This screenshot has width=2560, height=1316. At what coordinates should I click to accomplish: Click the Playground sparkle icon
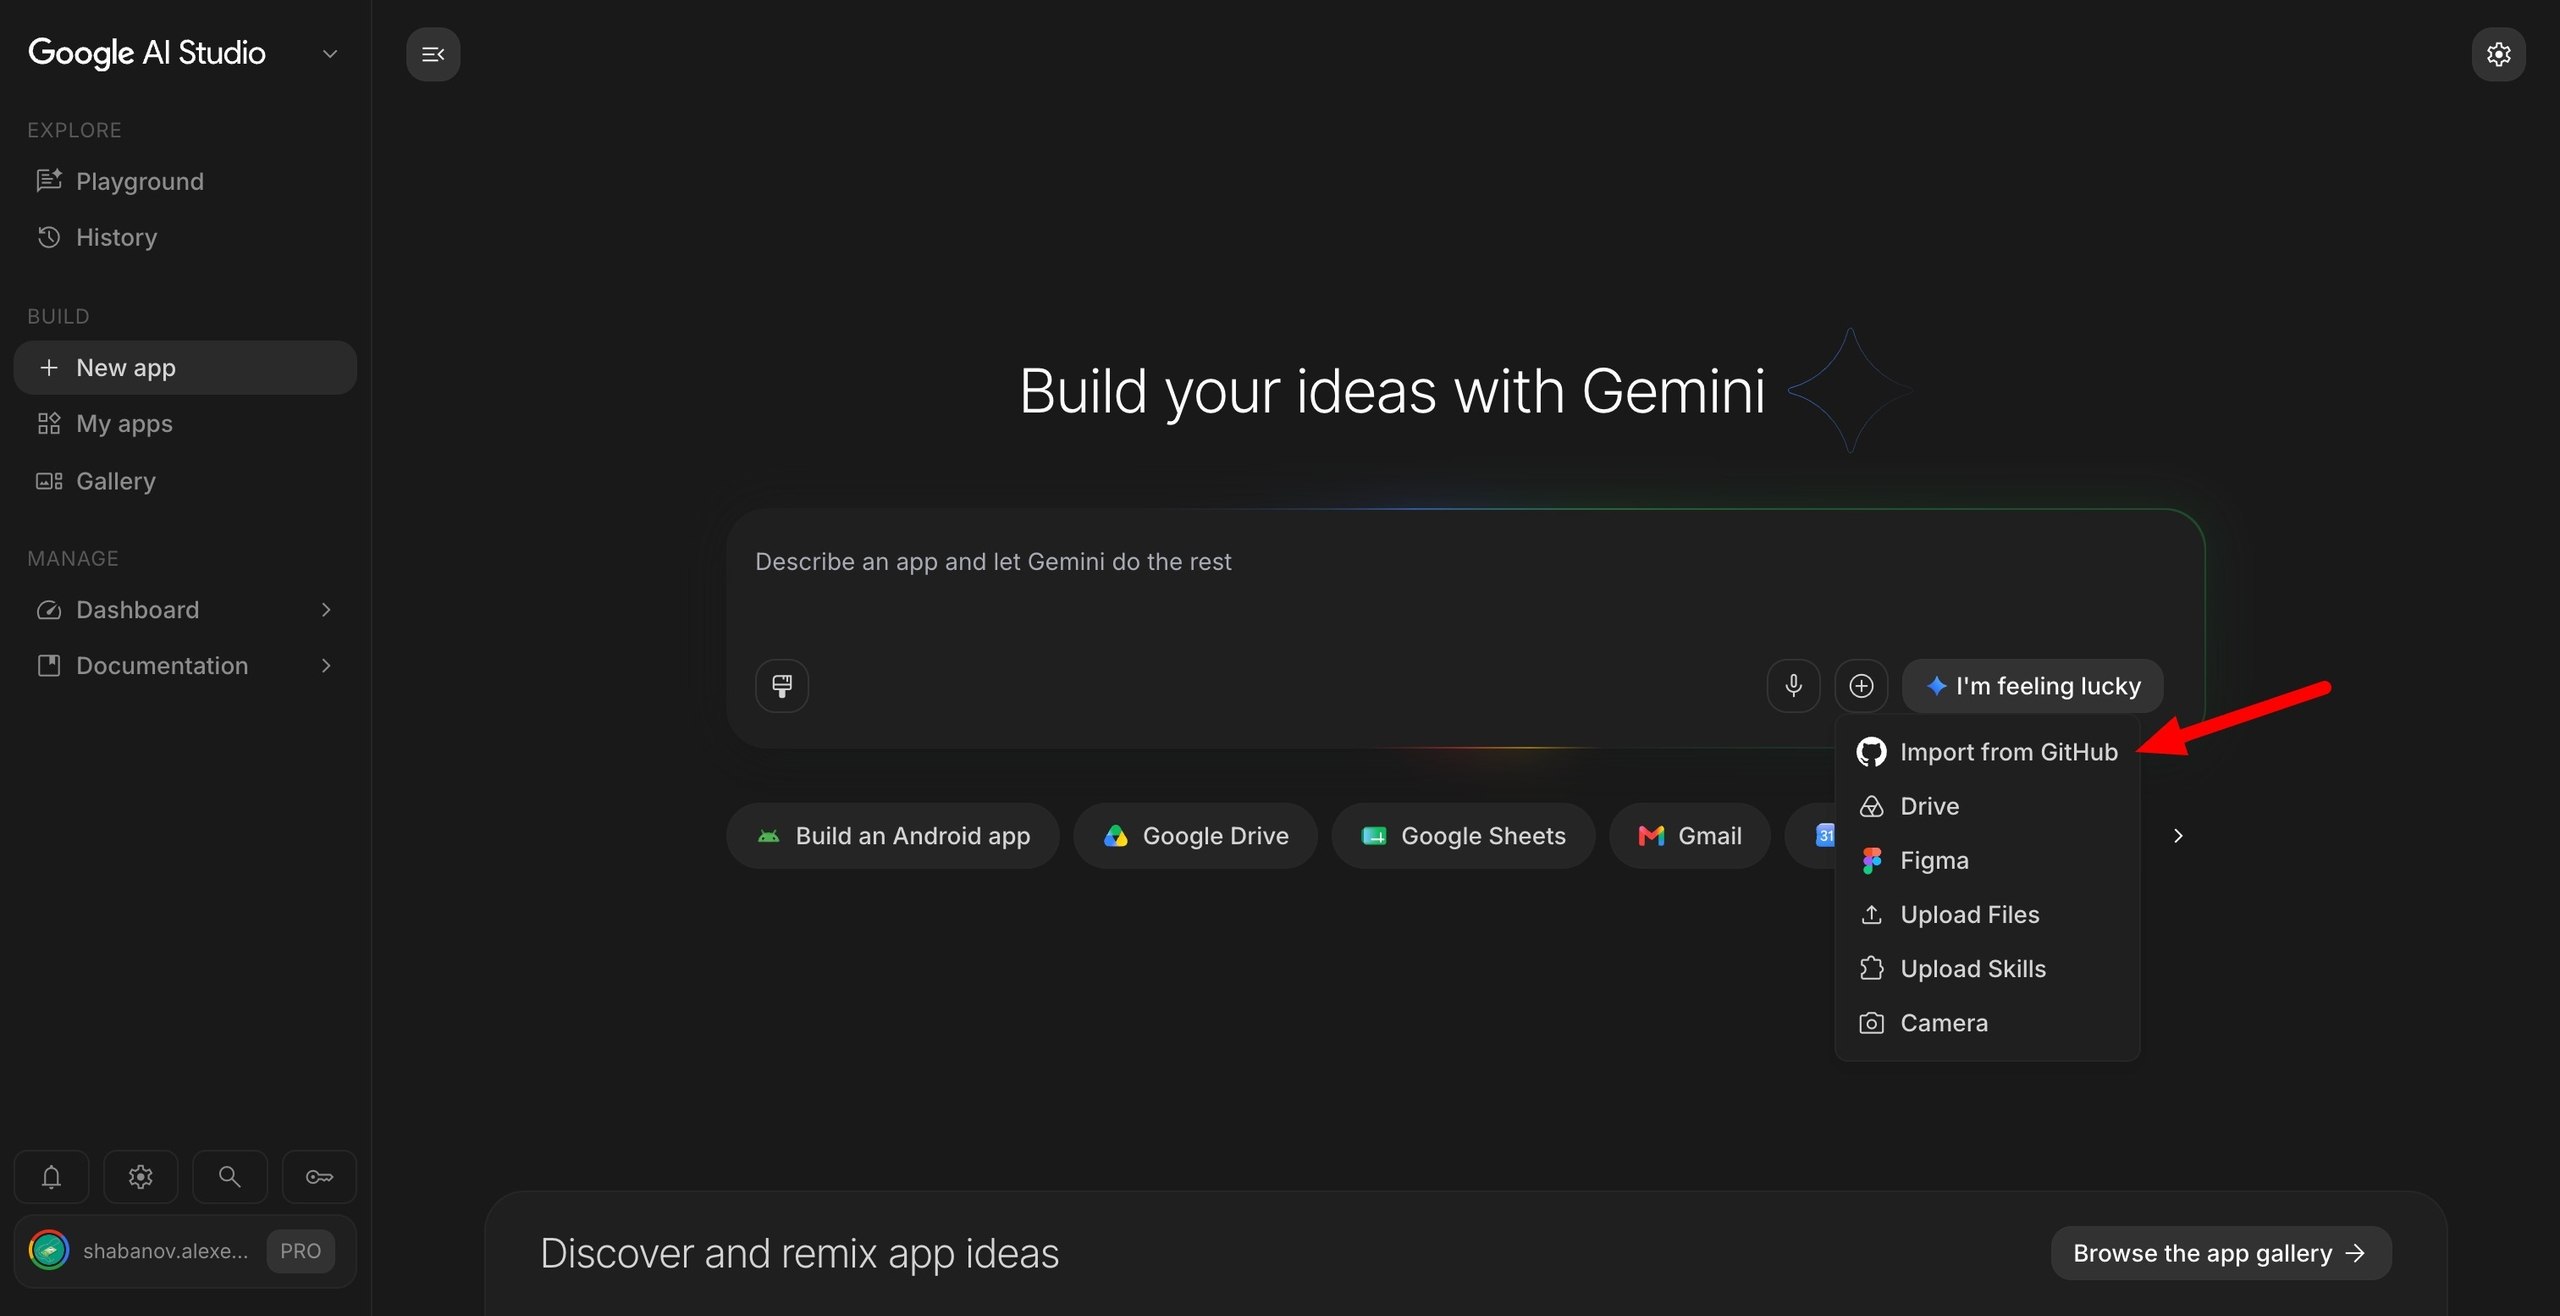[x=49, y=181]
